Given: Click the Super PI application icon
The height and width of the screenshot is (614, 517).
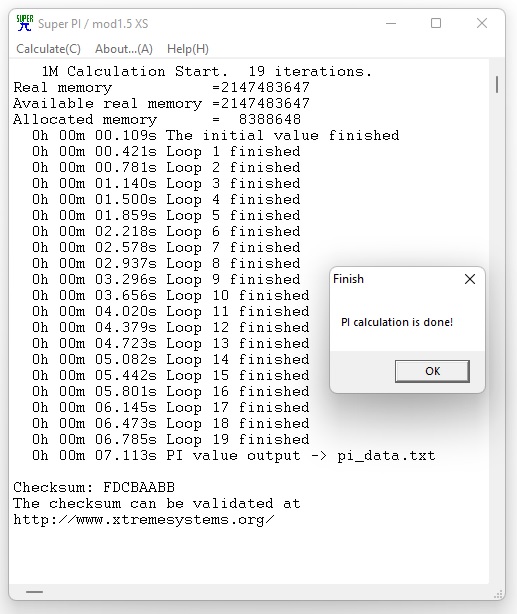Looking at the screenshot, I should (x=25, y=23).
